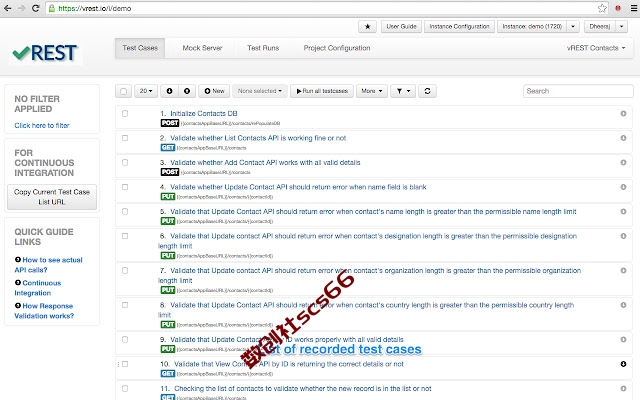640x400 pixels.
Task: Check the box for test case 10
Action: pos(125,364)
